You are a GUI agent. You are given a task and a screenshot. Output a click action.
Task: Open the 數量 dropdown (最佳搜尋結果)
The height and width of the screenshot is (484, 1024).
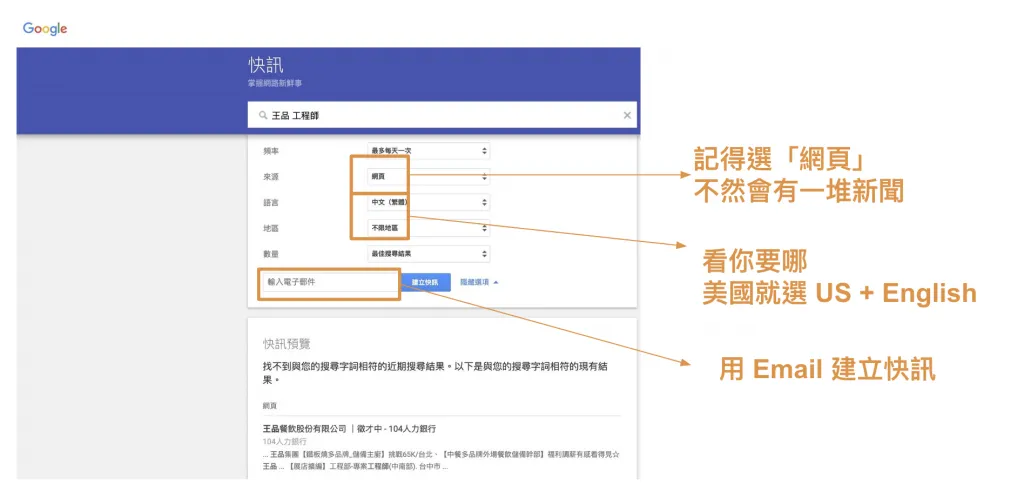(x=428, y=254)
